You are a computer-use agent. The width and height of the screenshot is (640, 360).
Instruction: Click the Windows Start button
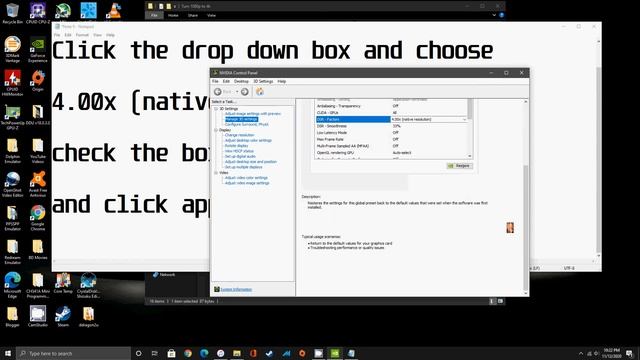click(x=8, y=353)
